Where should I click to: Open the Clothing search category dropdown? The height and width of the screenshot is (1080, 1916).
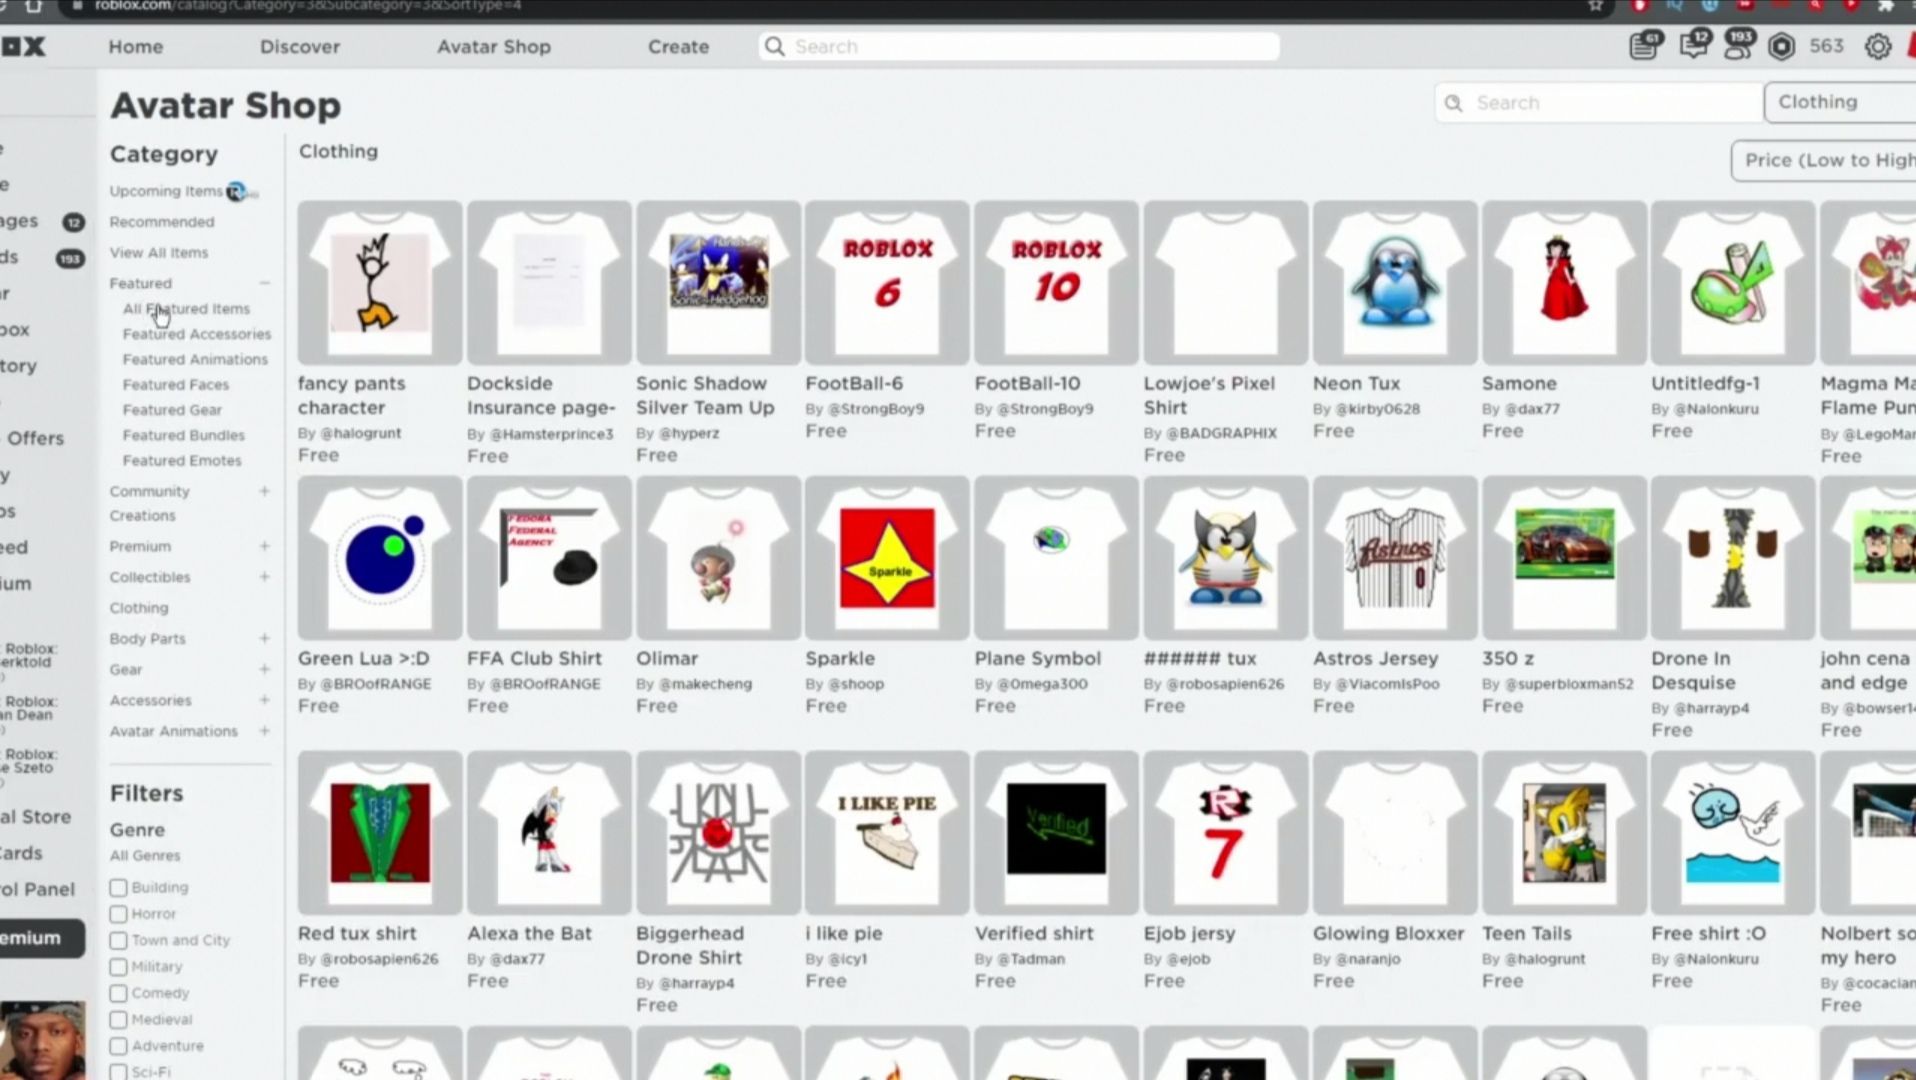[x=1840, y=102]
